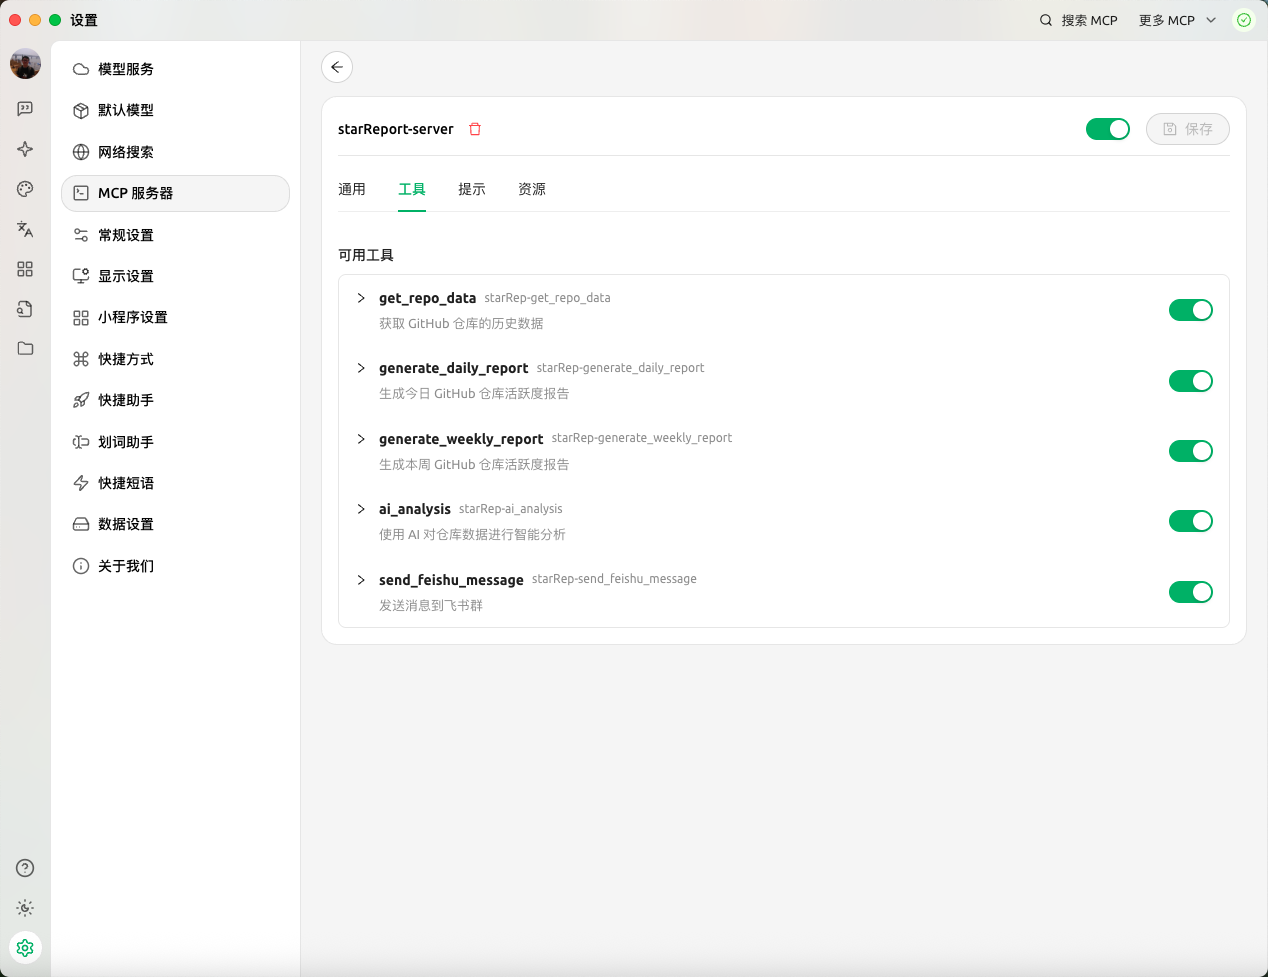Screen dimensions: 1268x977
Task: Switch to the 资源 tab
Action: pyautogui.click(x=532, y=189)
